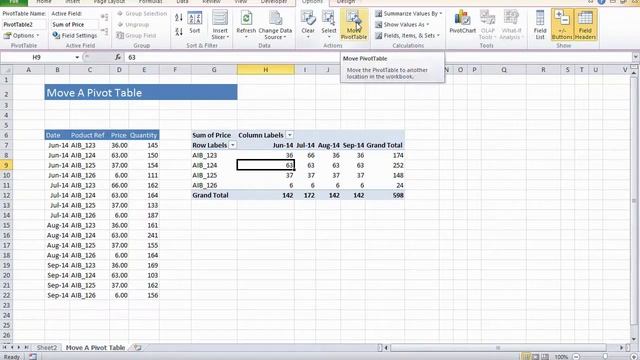Click the macro record icon in the status bar
The height and width of the screenshot is (360, 640).
point(33,357)
